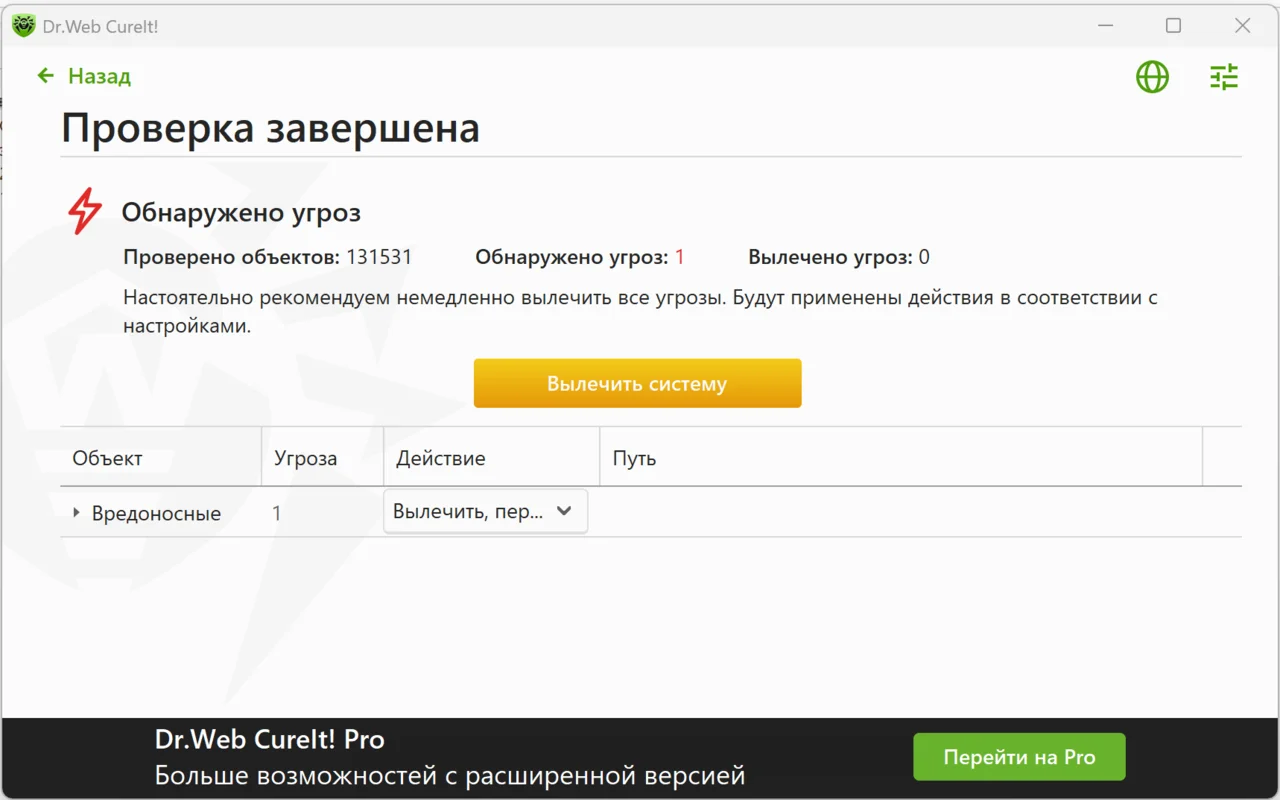Click Dr.Web CureIt! Pro banner title
1280x800 pixels.
(x=270, y=739)
